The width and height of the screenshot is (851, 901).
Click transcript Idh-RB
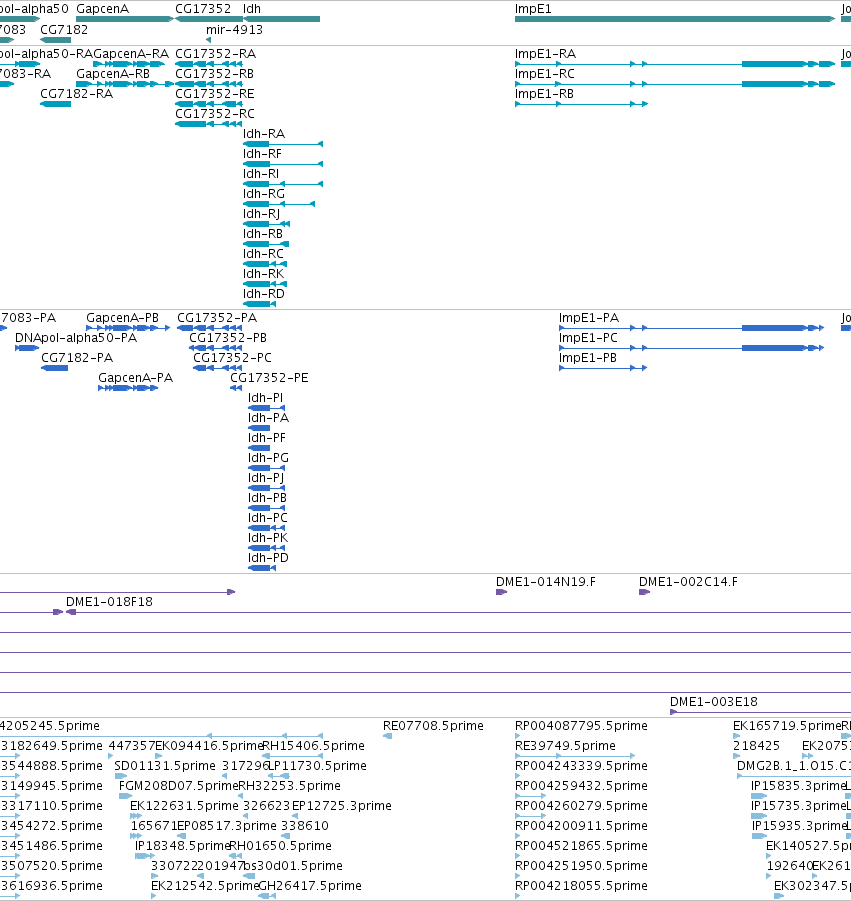[x=263, y=234]
